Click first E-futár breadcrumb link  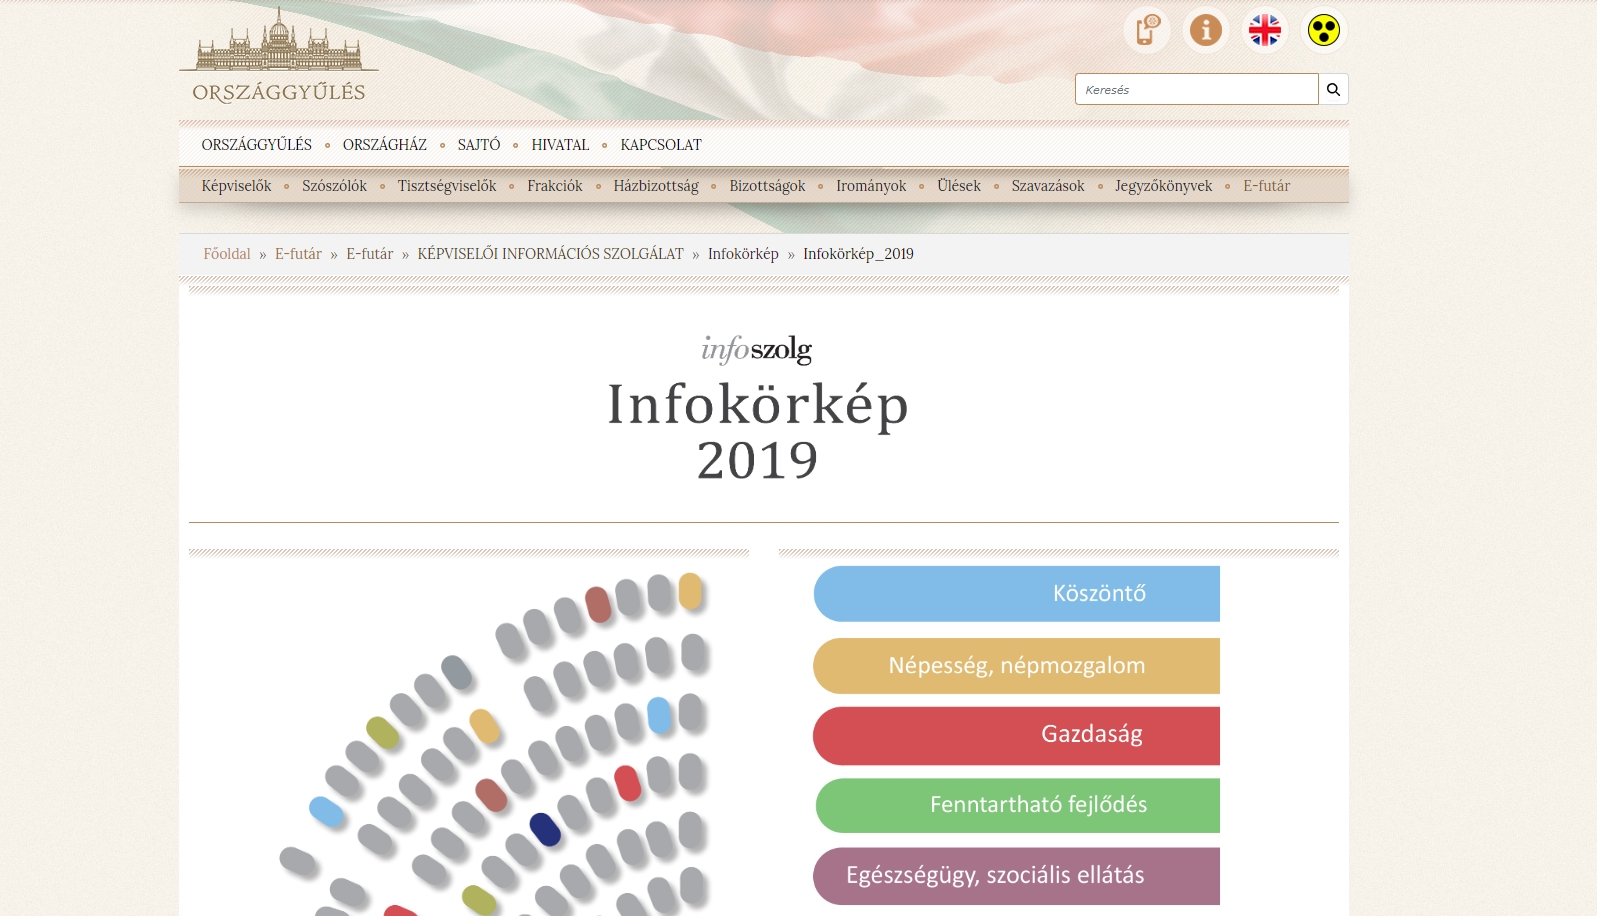click(298, 254)
